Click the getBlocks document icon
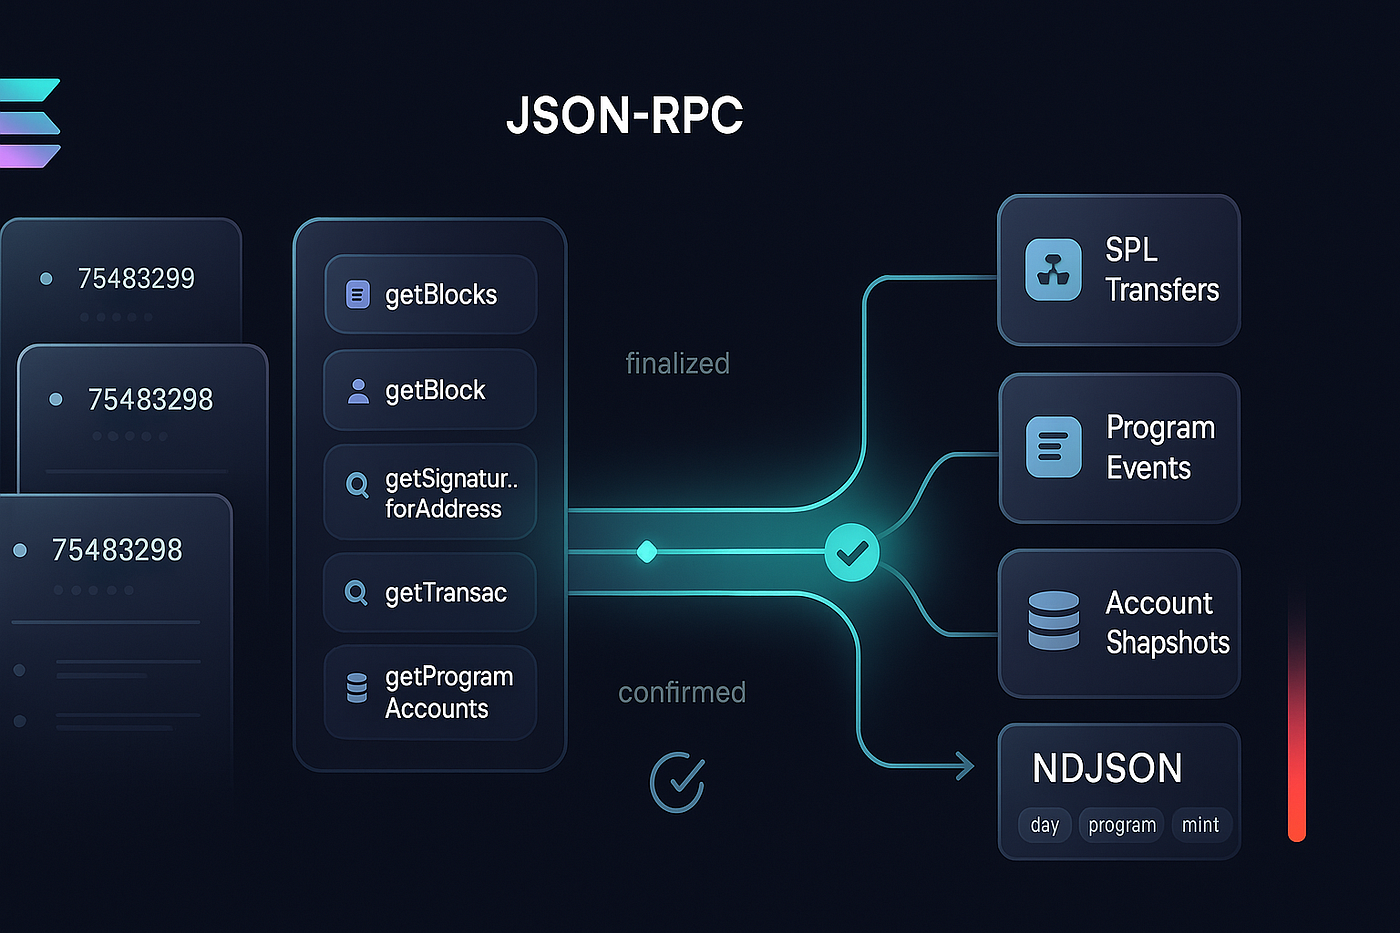 point(357,294)
